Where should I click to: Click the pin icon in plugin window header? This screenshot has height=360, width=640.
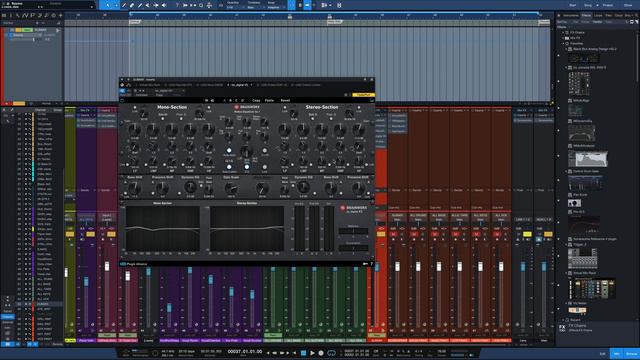[x=365, y=80]
